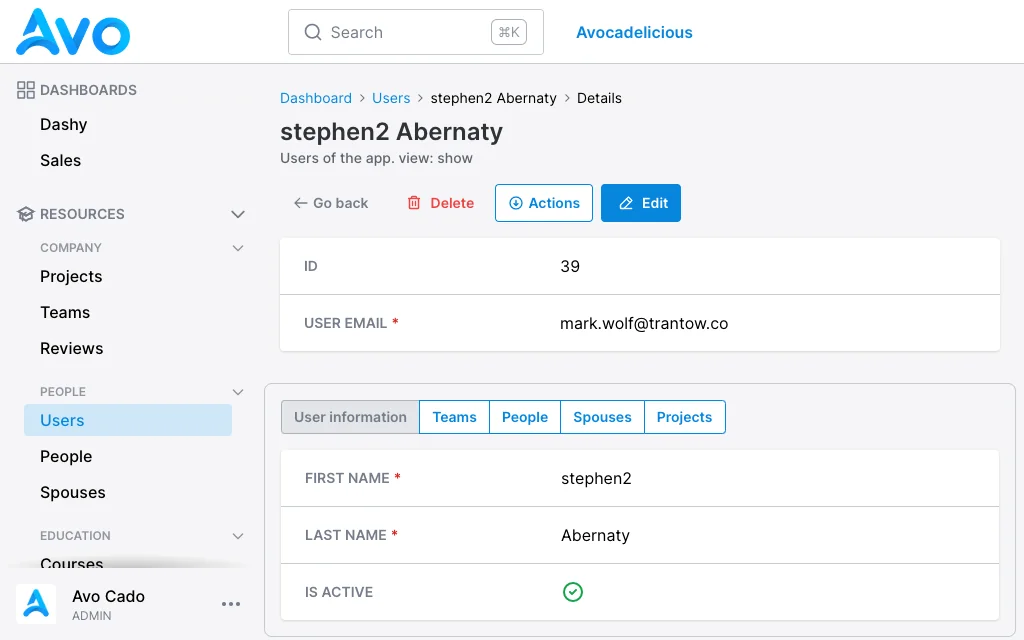
Task: Click the search magnifier icon
Action: click(313, 32)
